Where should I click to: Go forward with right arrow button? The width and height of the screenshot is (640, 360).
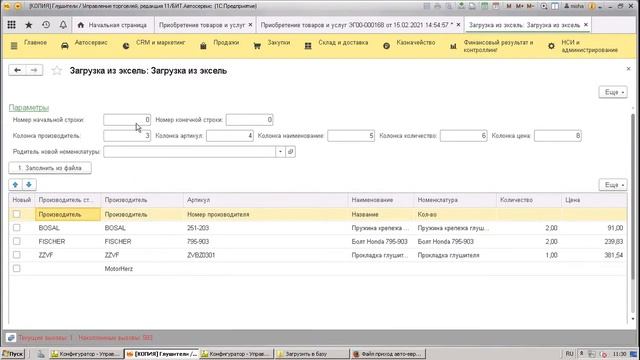(34, 70)
